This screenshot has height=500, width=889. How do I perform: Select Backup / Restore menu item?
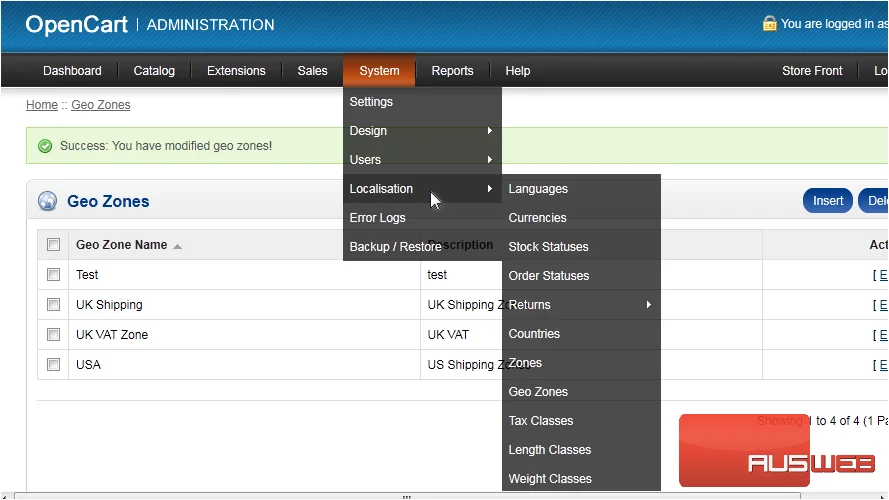tap(422, 247)
